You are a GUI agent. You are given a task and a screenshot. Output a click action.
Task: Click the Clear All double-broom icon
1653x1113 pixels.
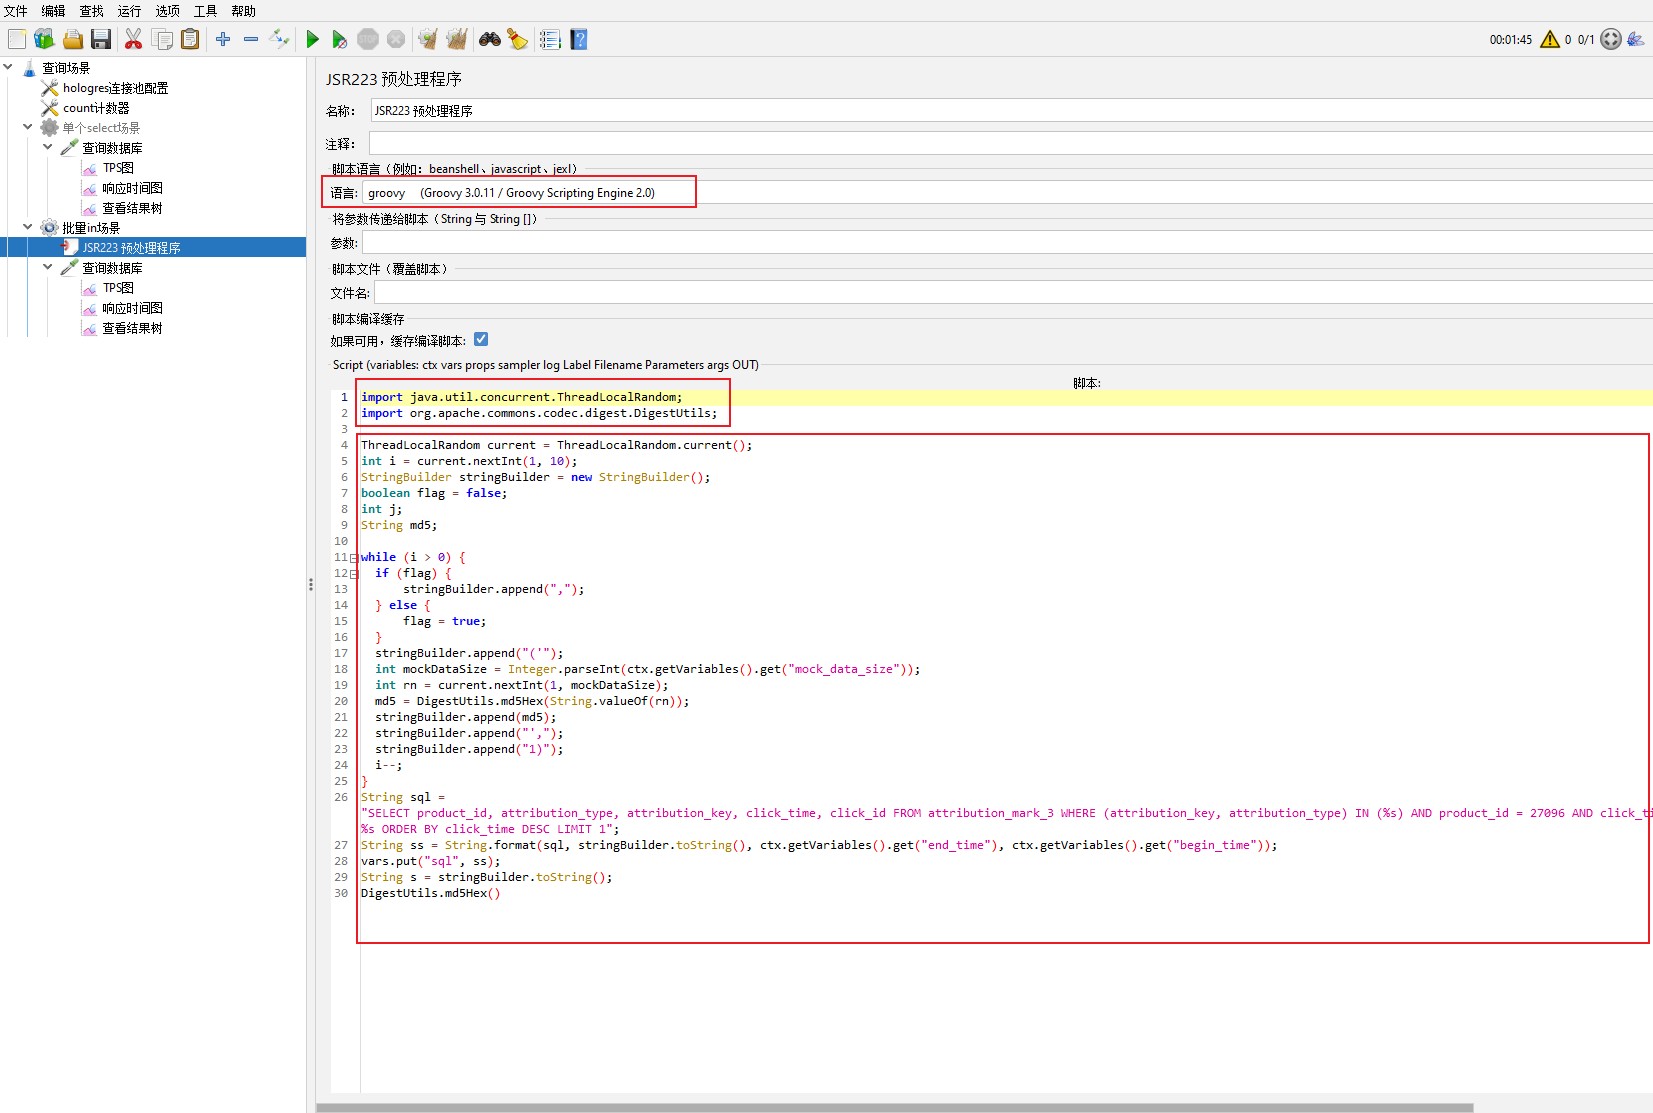(457, 39)
